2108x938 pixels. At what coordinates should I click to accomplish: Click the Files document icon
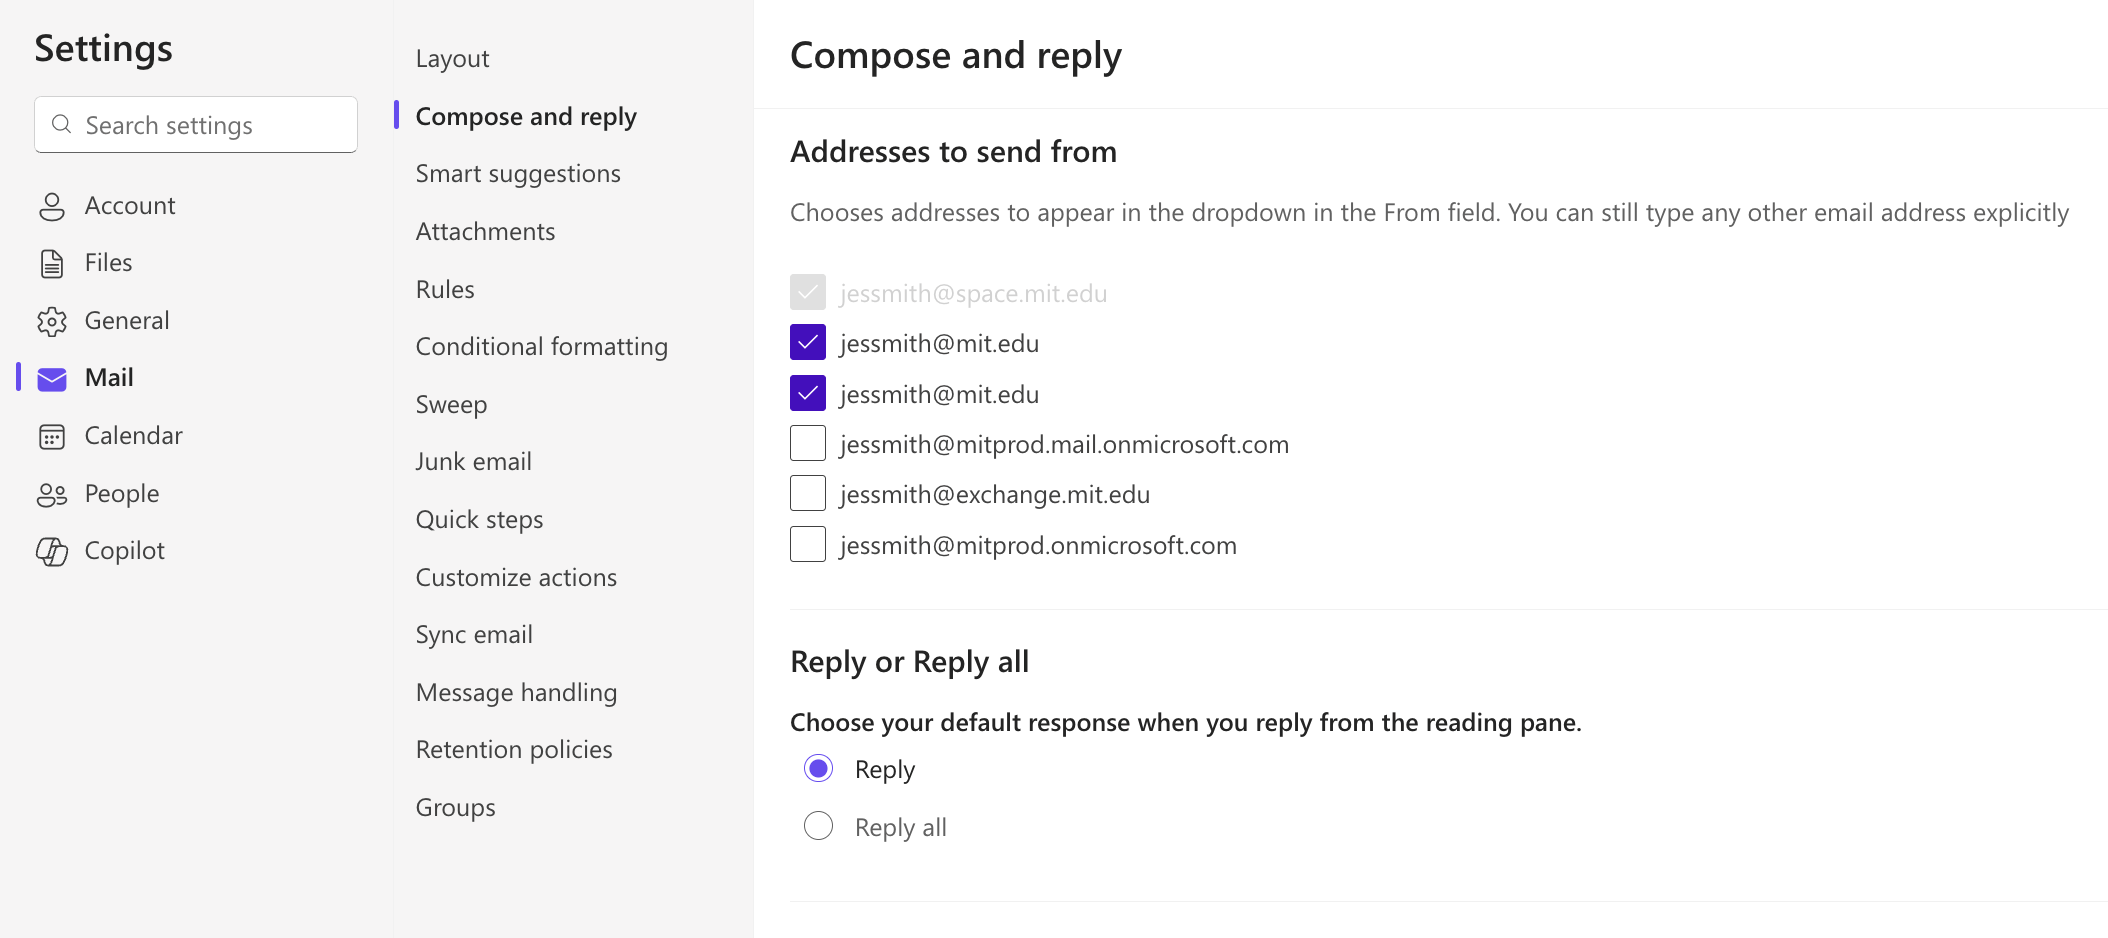click(52, 263)
